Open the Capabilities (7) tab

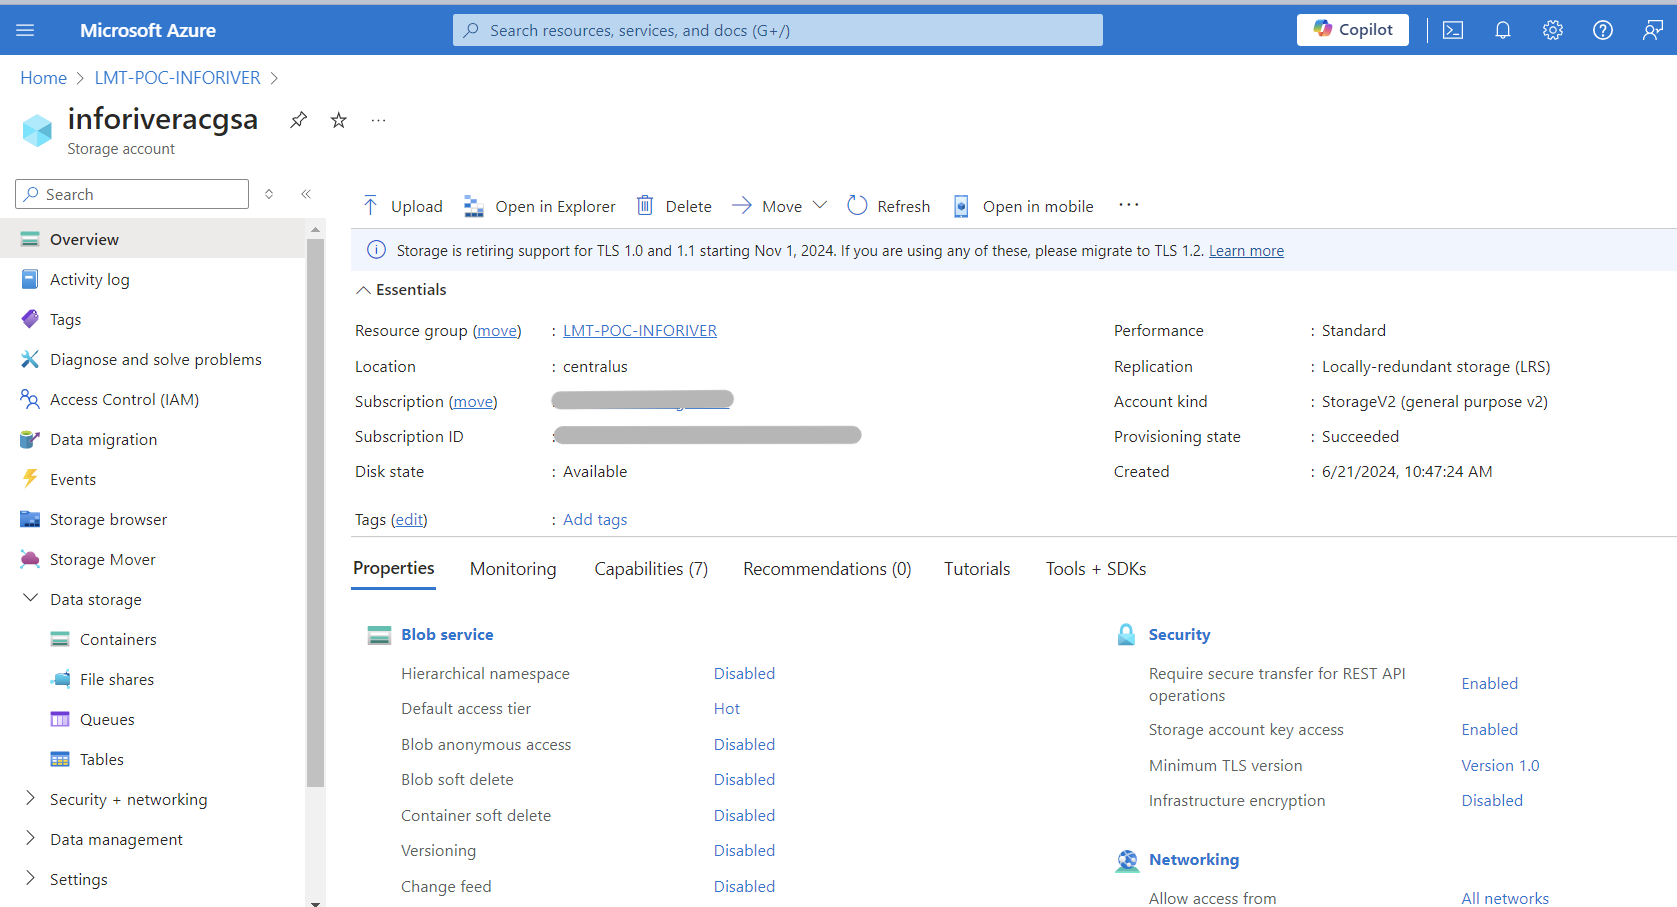(651, 569)
